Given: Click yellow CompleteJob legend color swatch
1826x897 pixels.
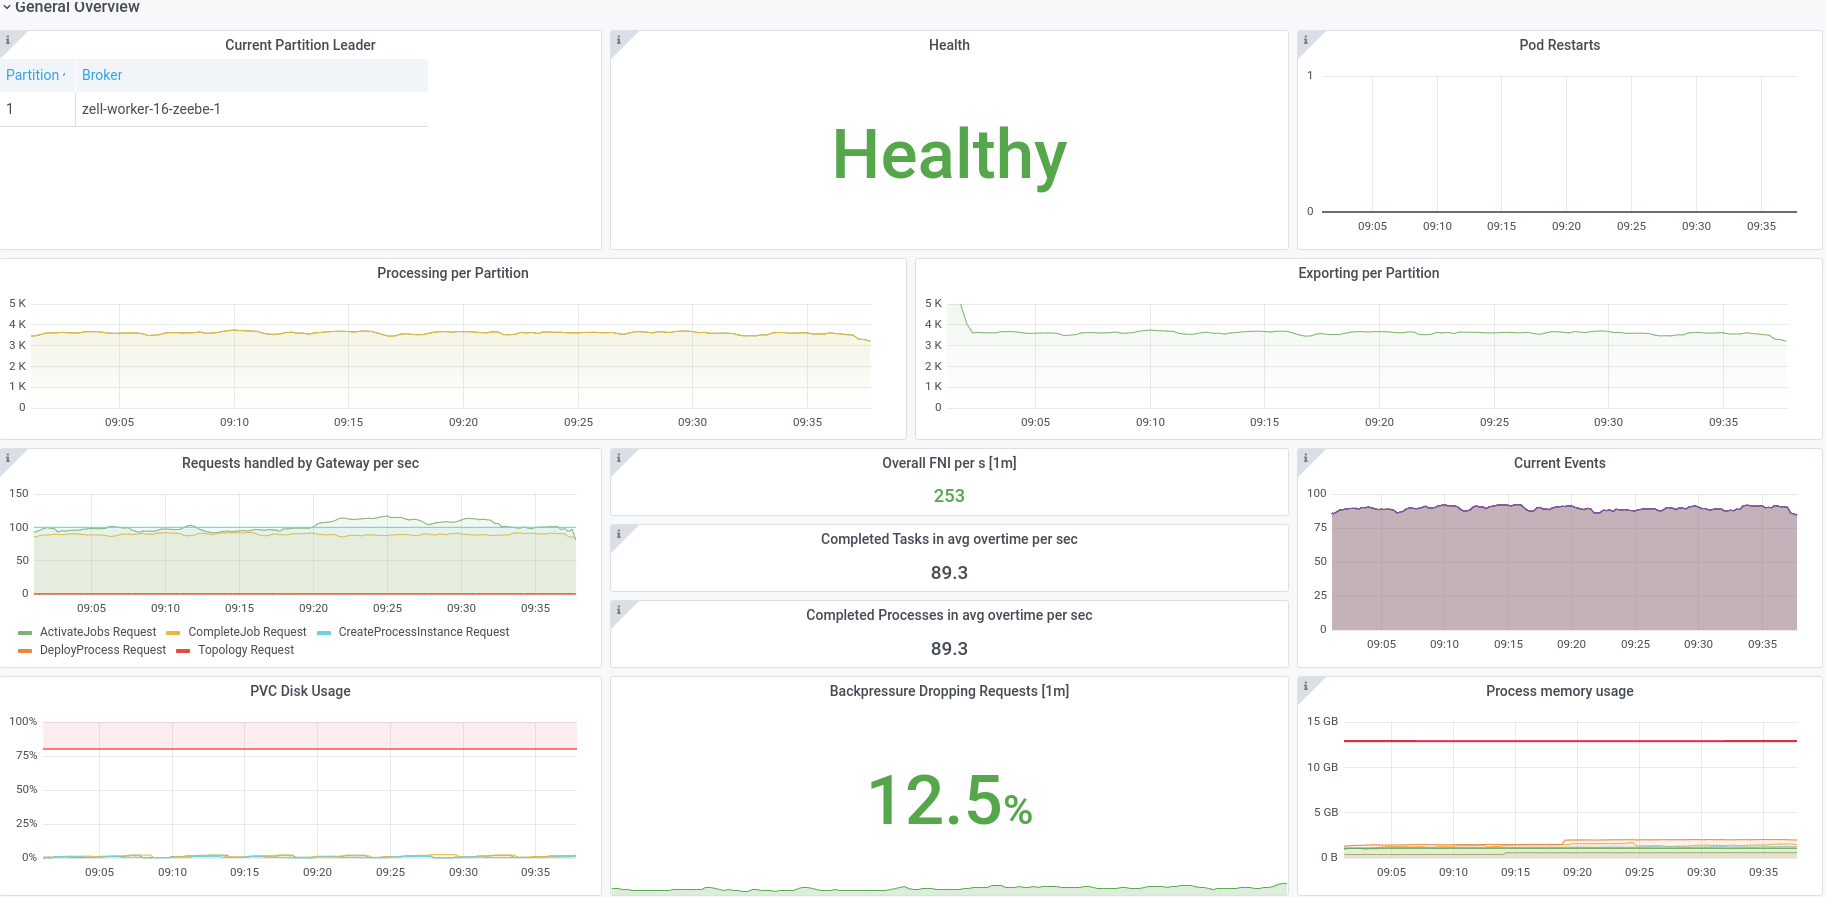Looking at the screenshot, I should tap(173, 633).
